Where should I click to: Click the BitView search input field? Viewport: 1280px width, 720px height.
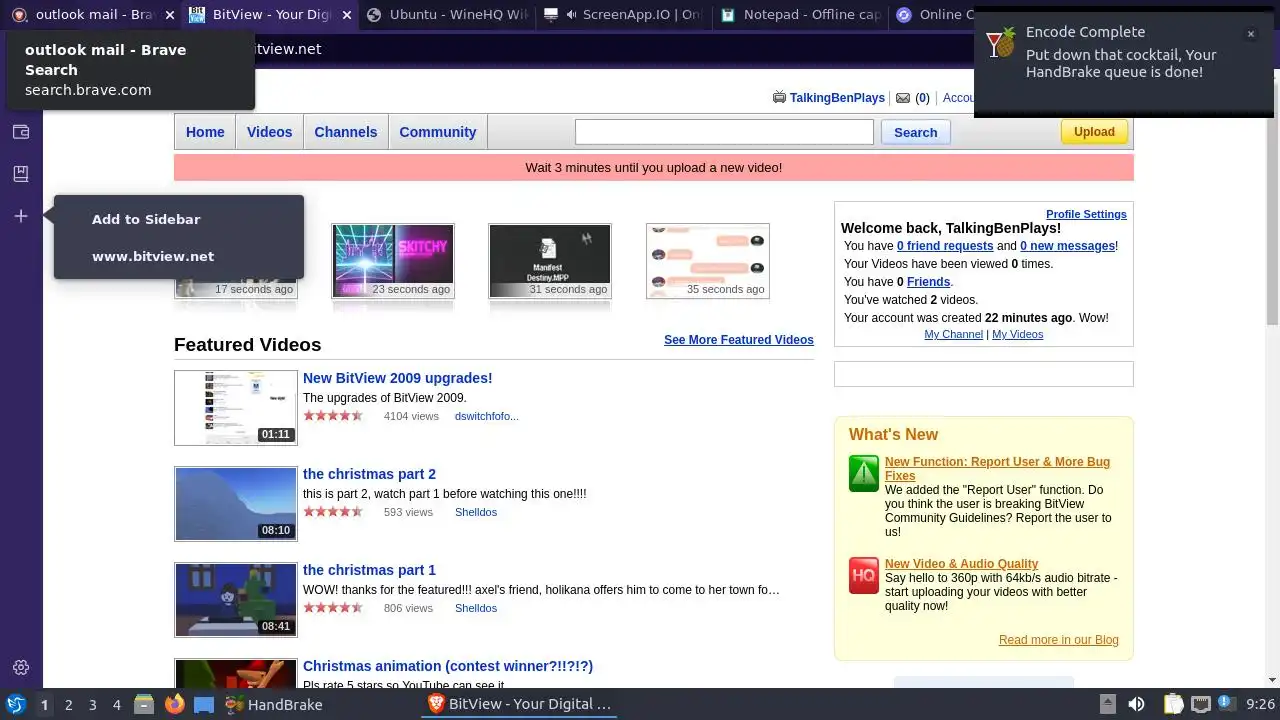click(724, 132)
